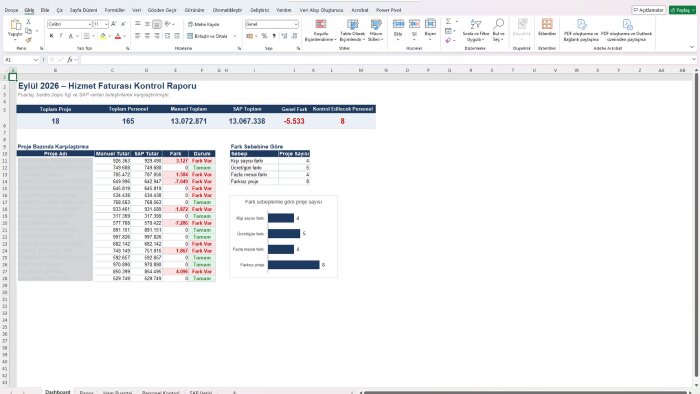Open Hücre Stilleri cell styles
This screenshot has height=394, width=700.
(x=376, y=30)
